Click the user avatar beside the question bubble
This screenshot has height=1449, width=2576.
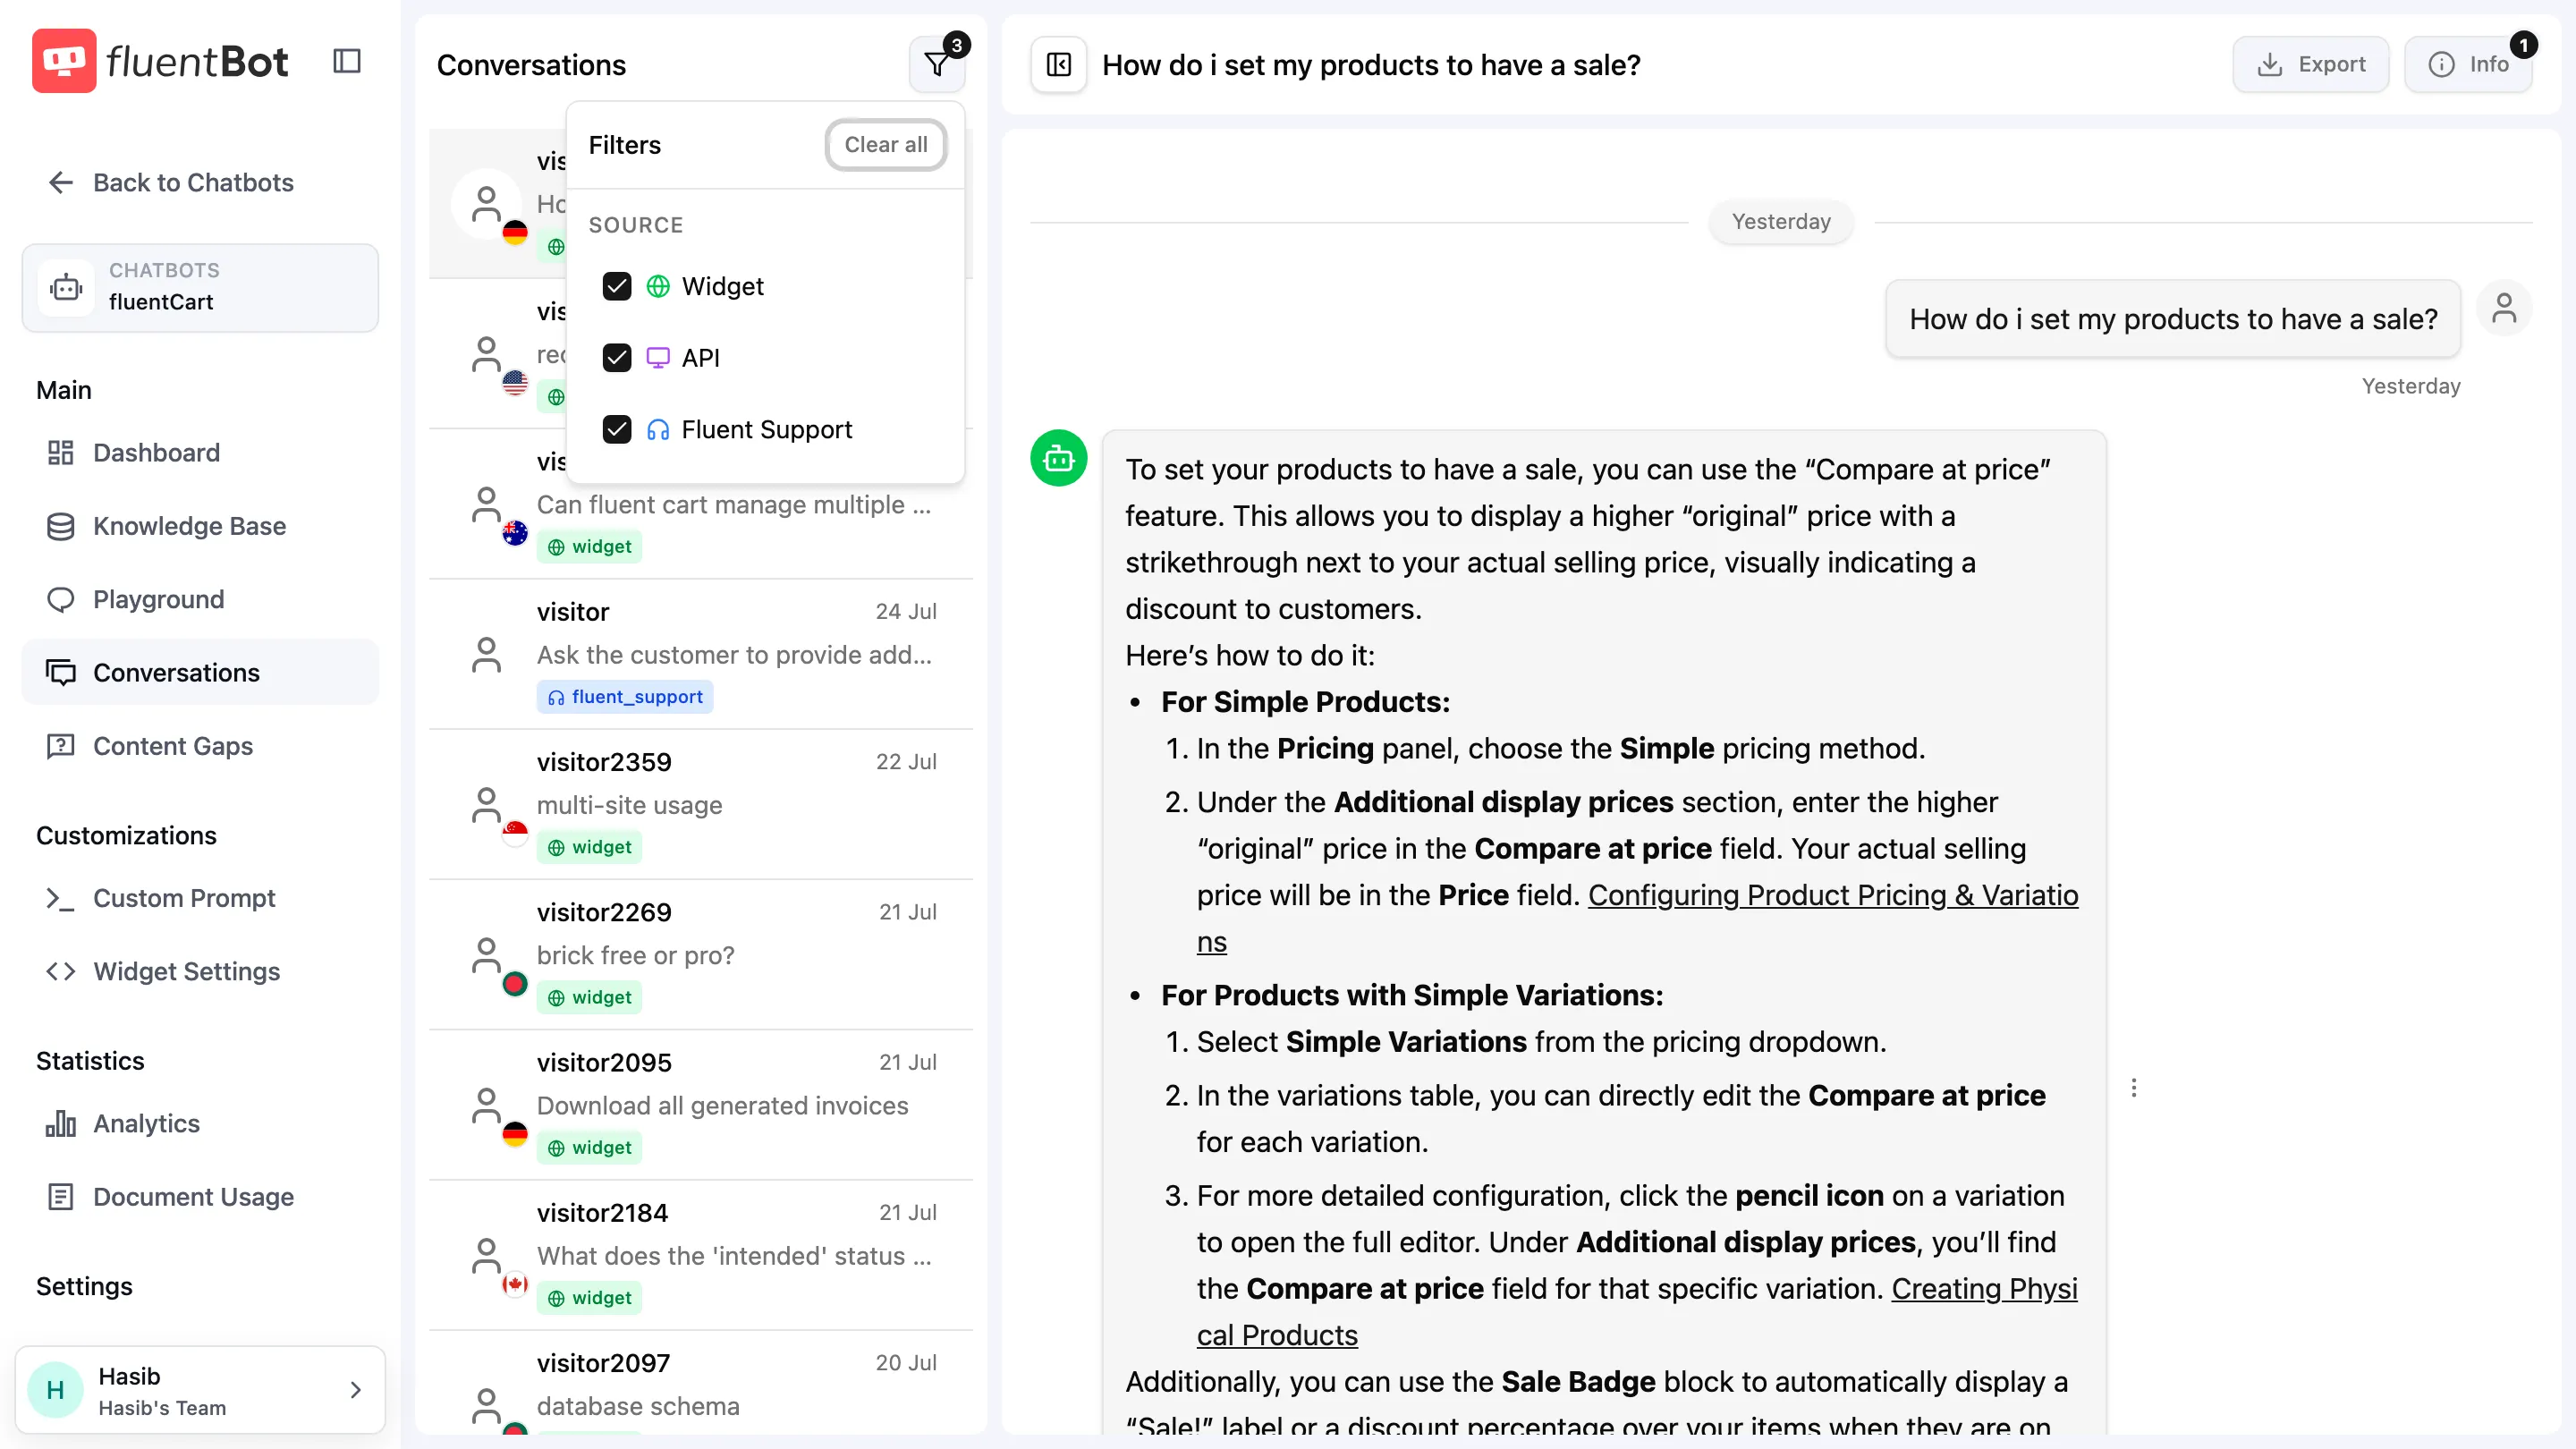coord(2504,308)
